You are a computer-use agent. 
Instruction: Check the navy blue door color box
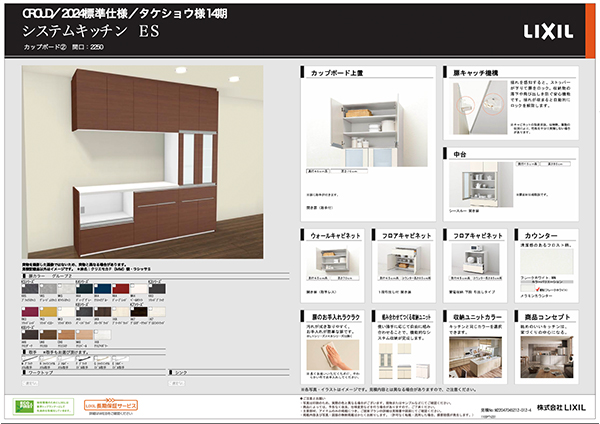click(x=96, y=285)
